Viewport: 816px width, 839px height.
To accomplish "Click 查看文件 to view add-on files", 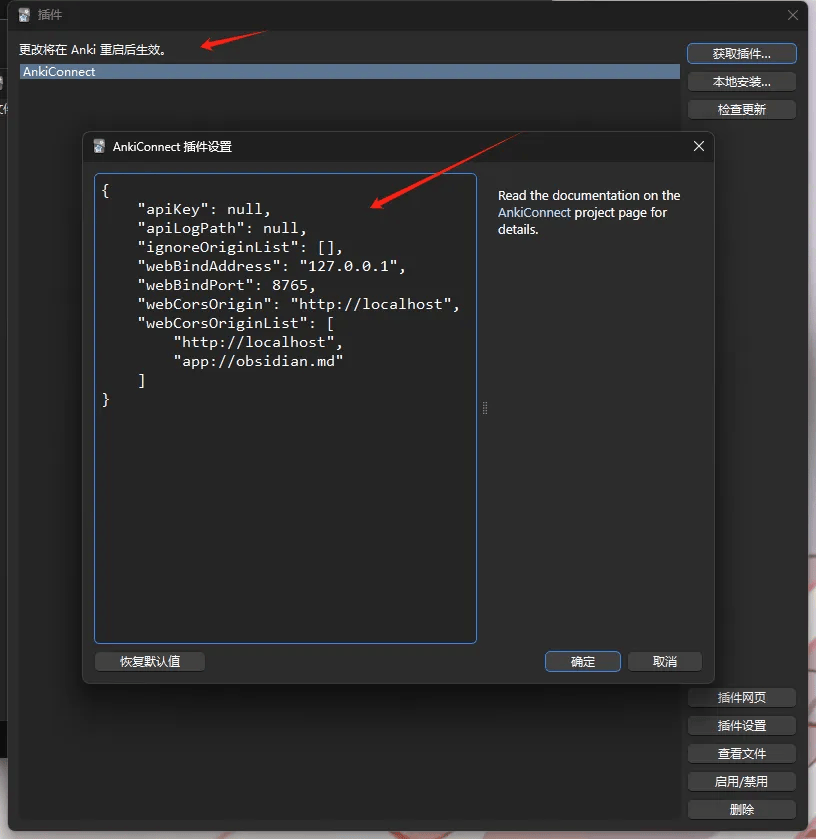I will point(742,753).
